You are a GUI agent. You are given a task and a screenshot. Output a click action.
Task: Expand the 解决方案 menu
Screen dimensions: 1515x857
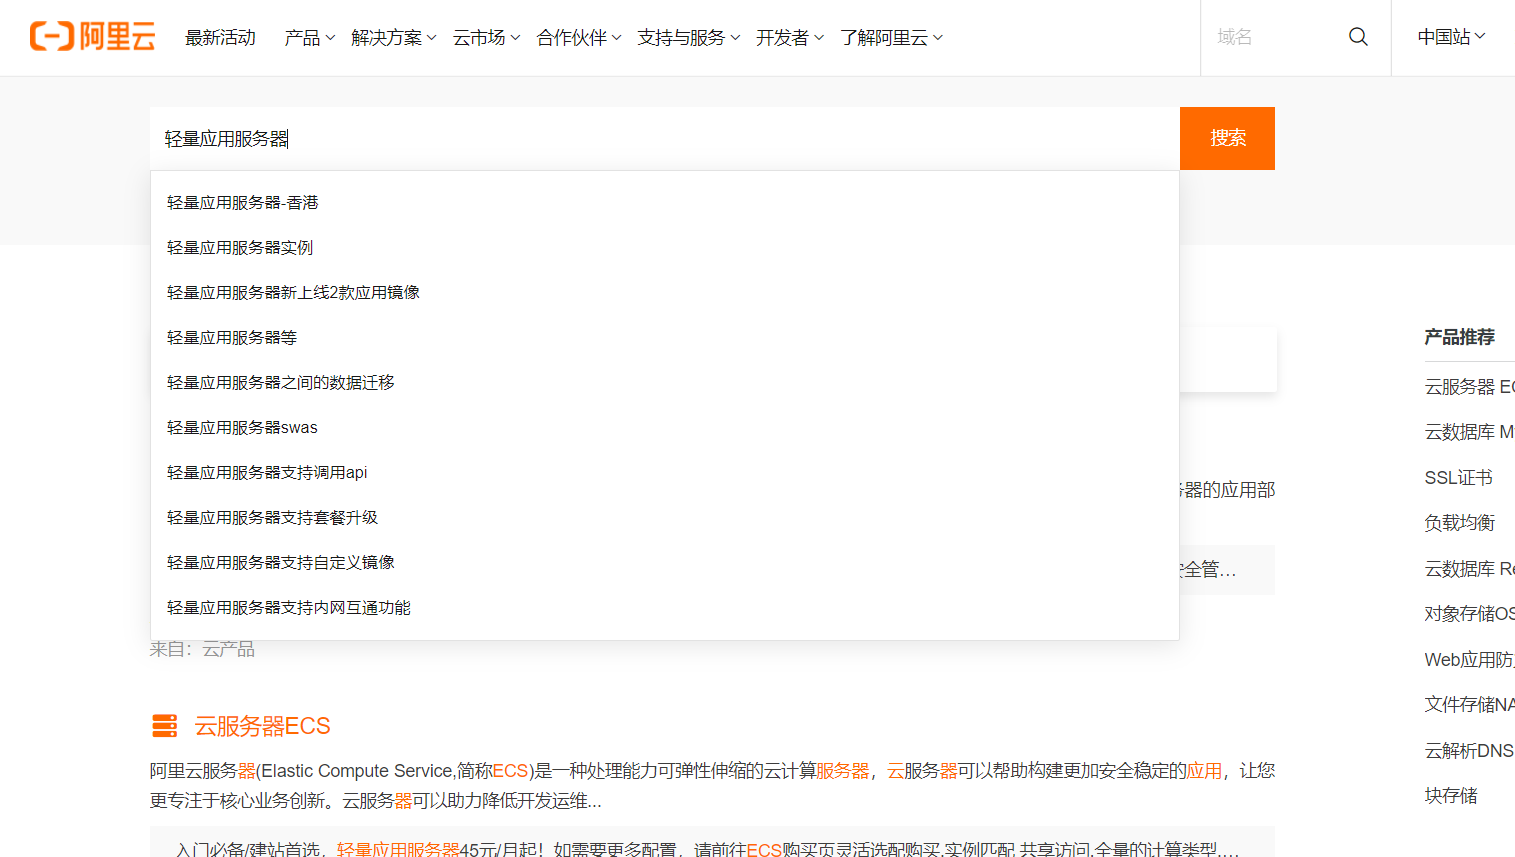pyautogui.click(x=394, y=38)
